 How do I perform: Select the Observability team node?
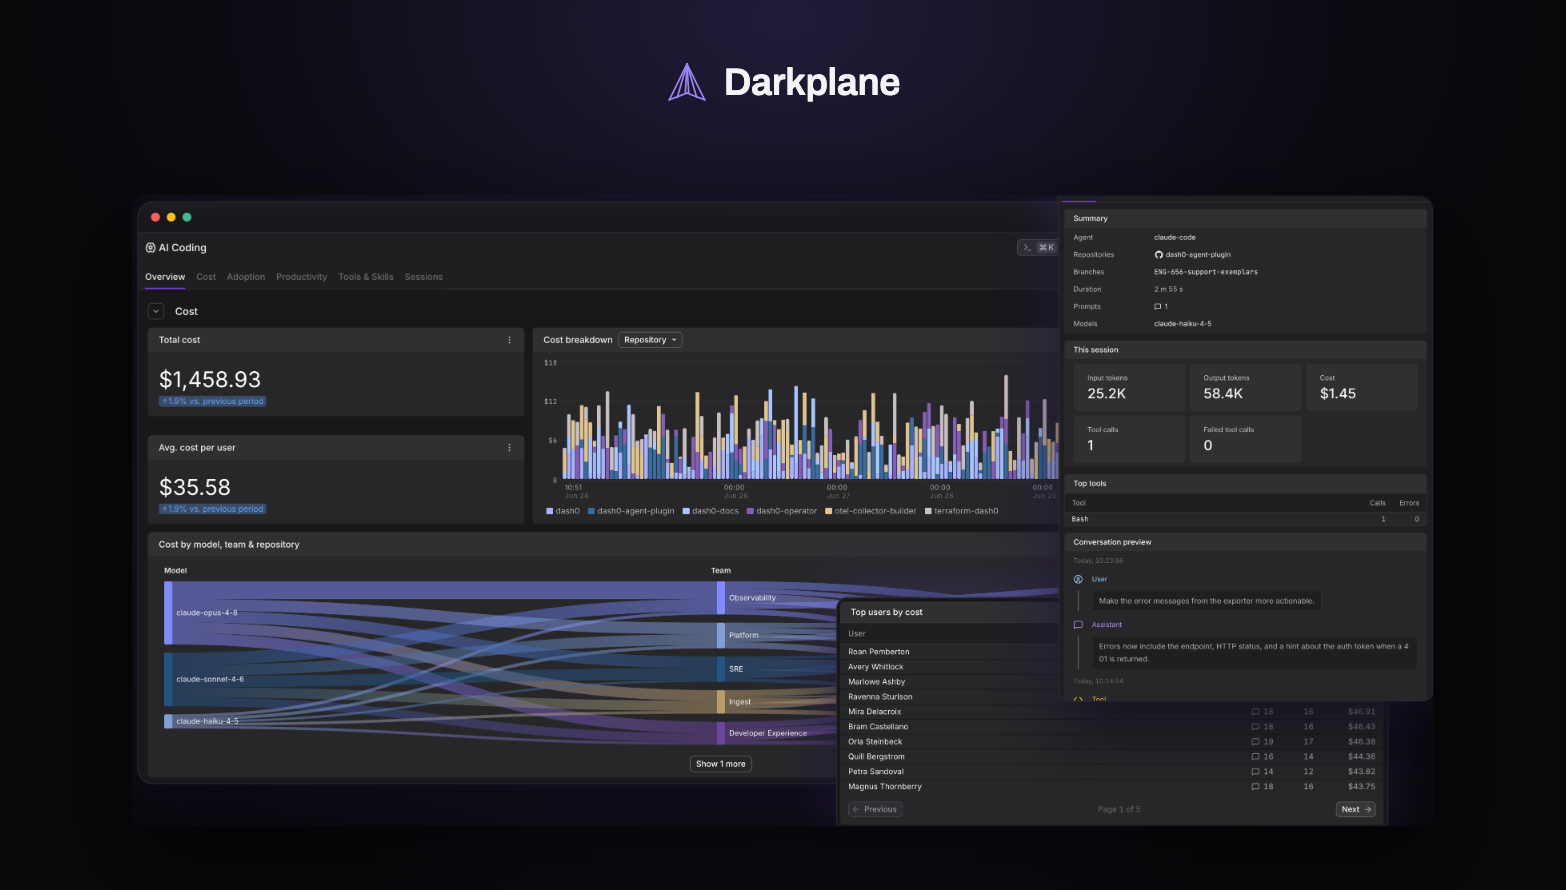pos(721,598)
